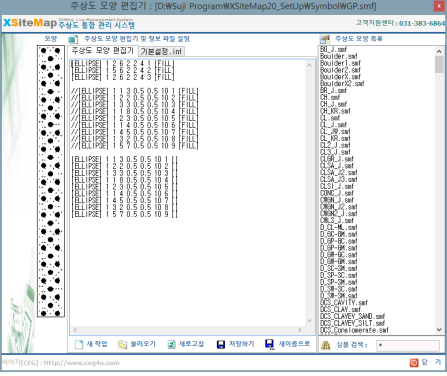
Task: Click the symbol pattern preview thumbnail
Action: pos(51,181)
